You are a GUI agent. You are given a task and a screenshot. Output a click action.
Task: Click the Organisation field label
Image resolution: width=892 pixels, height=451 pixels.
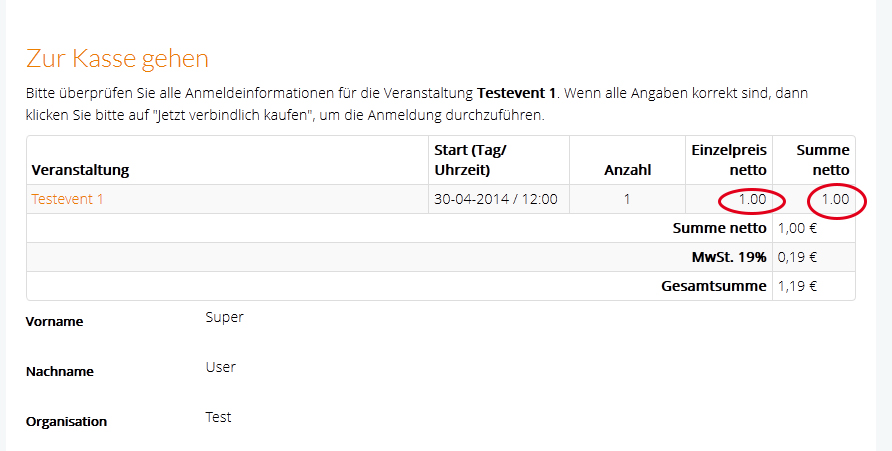click(x=66, y=422)
